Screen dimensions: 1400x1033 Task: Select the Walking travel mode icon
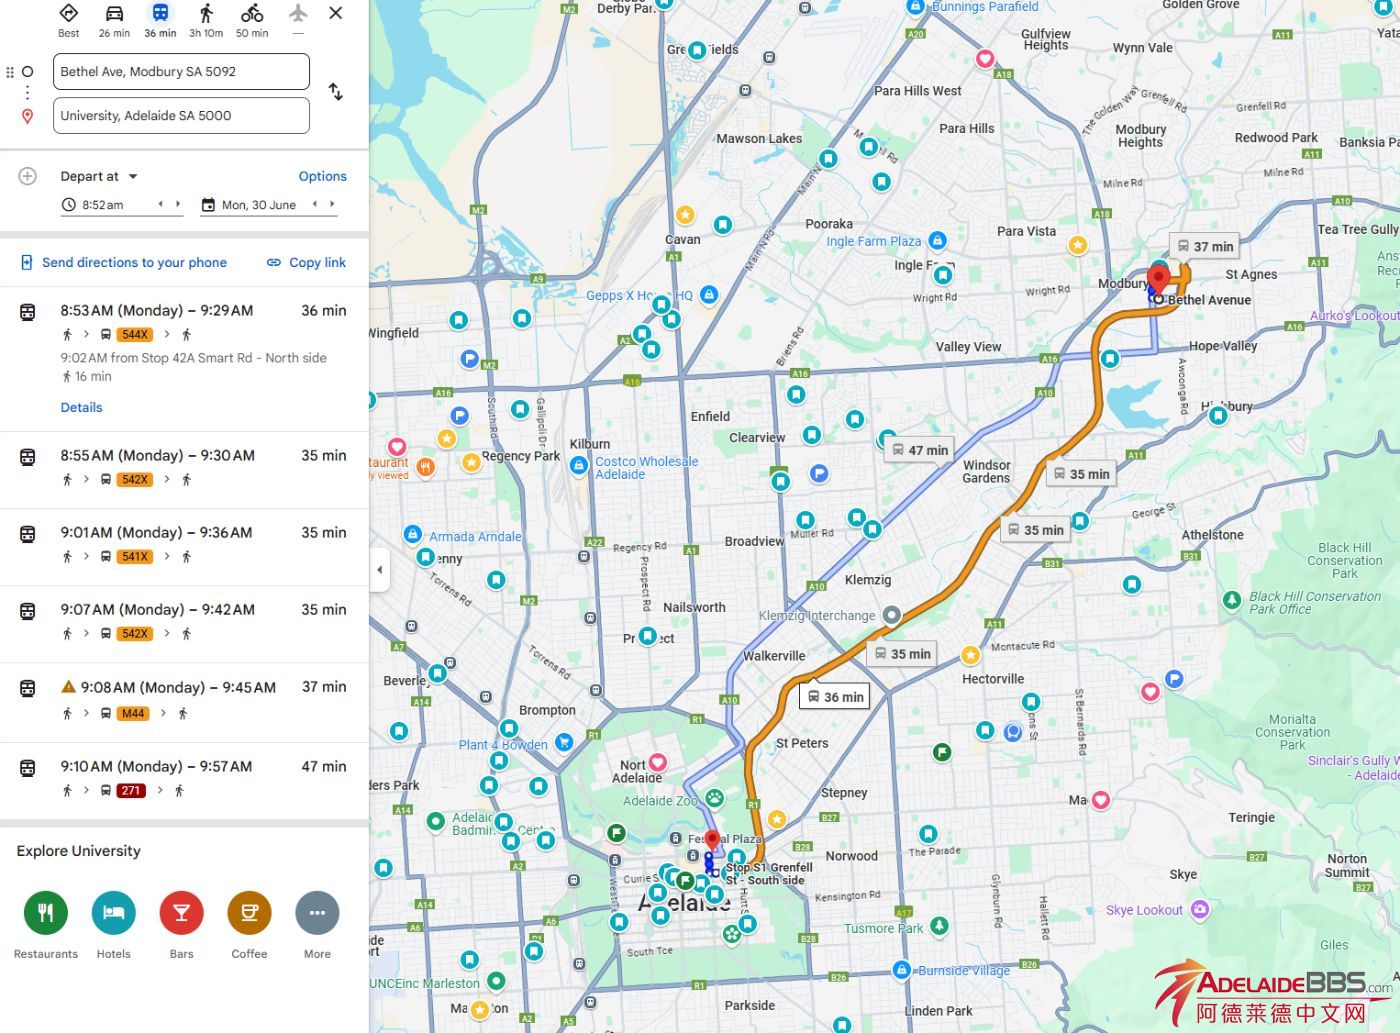click(206, 14)
